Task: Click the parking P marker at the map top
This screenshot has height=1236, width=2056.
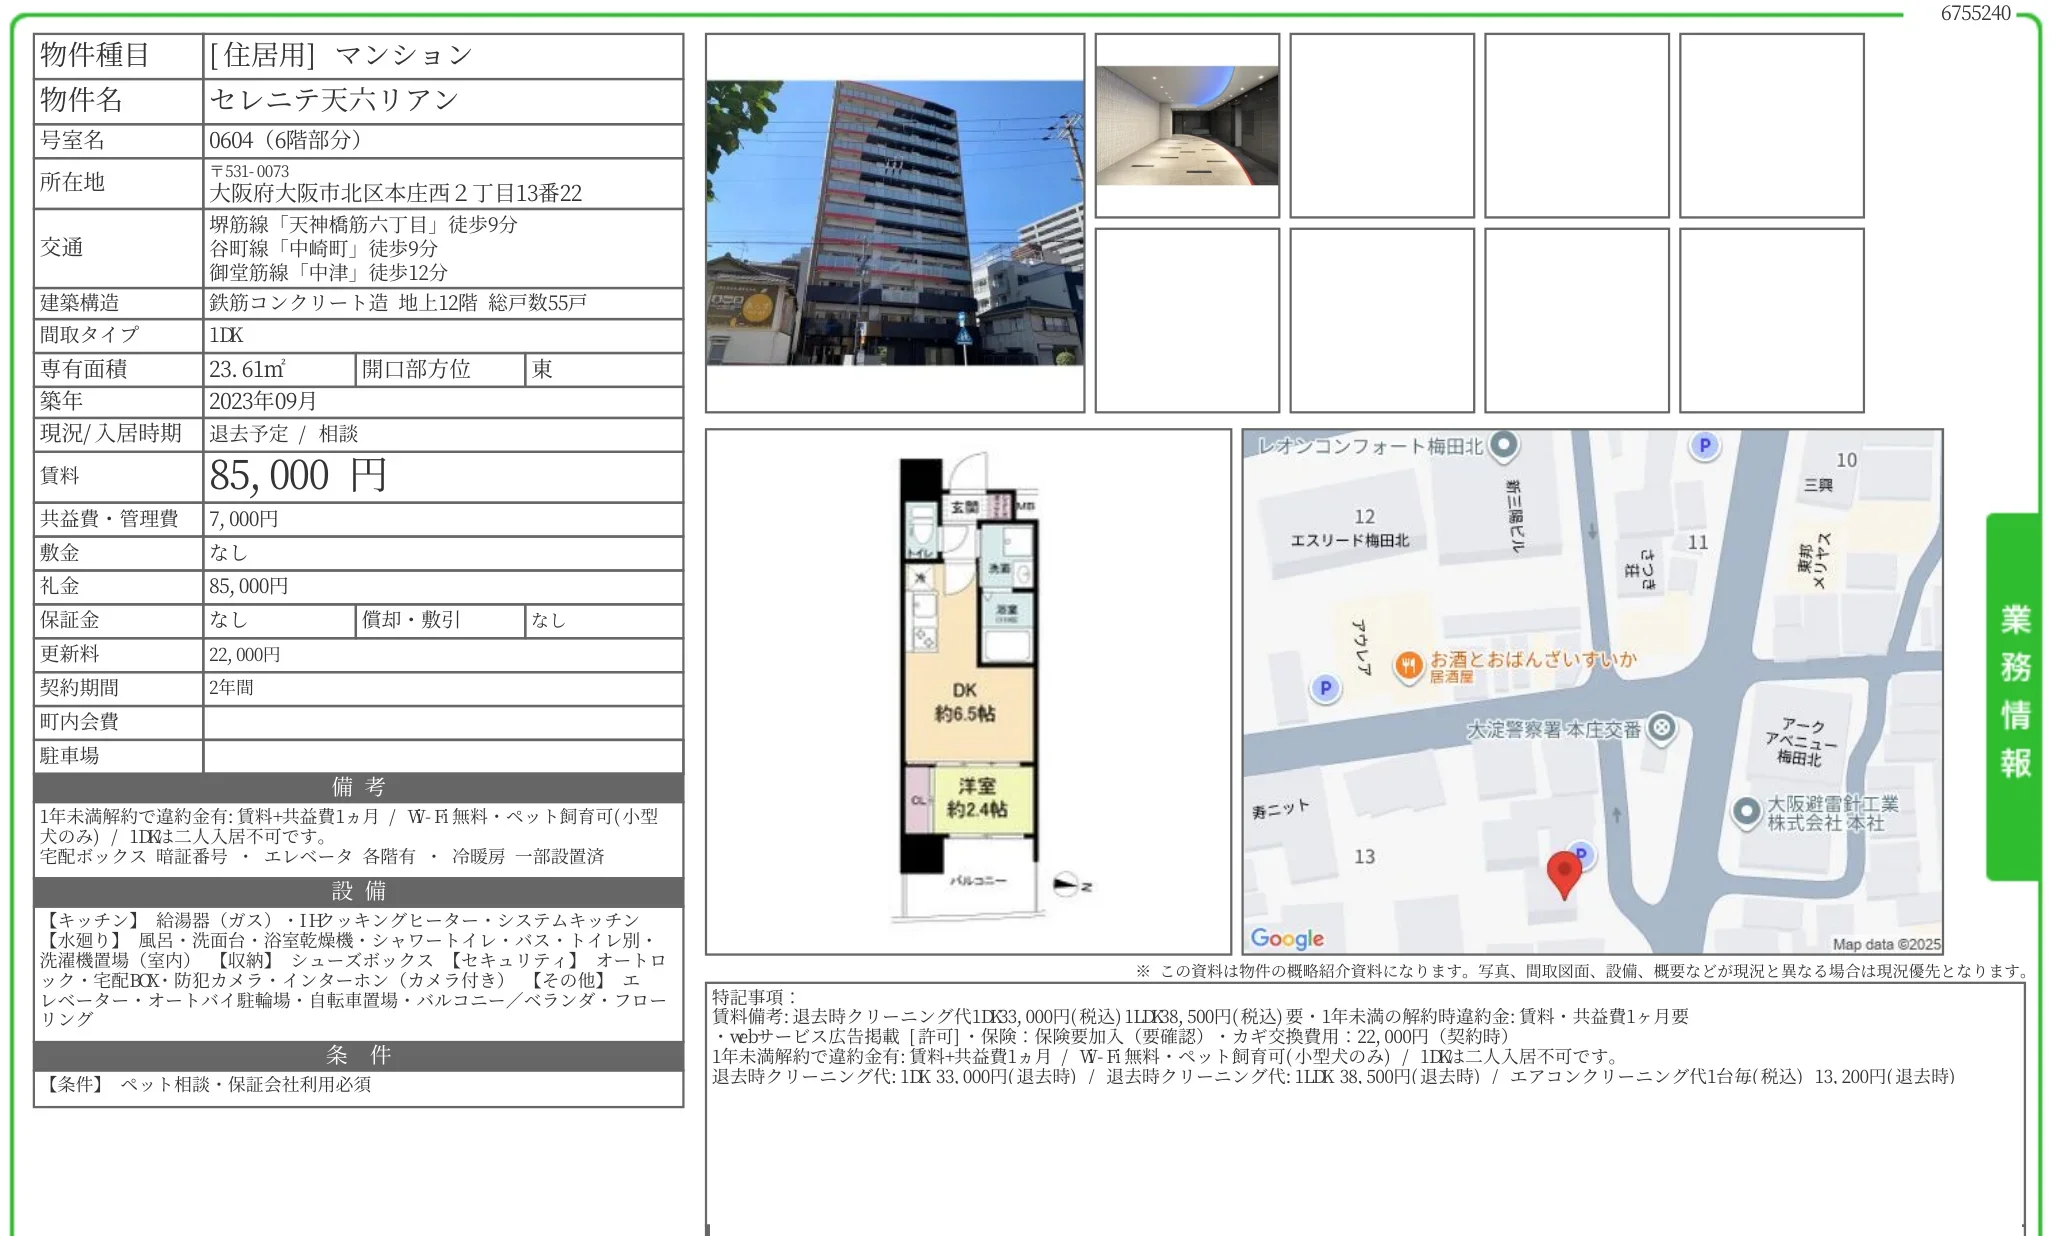Action: pyautogui.click(x=1703, y=444)
